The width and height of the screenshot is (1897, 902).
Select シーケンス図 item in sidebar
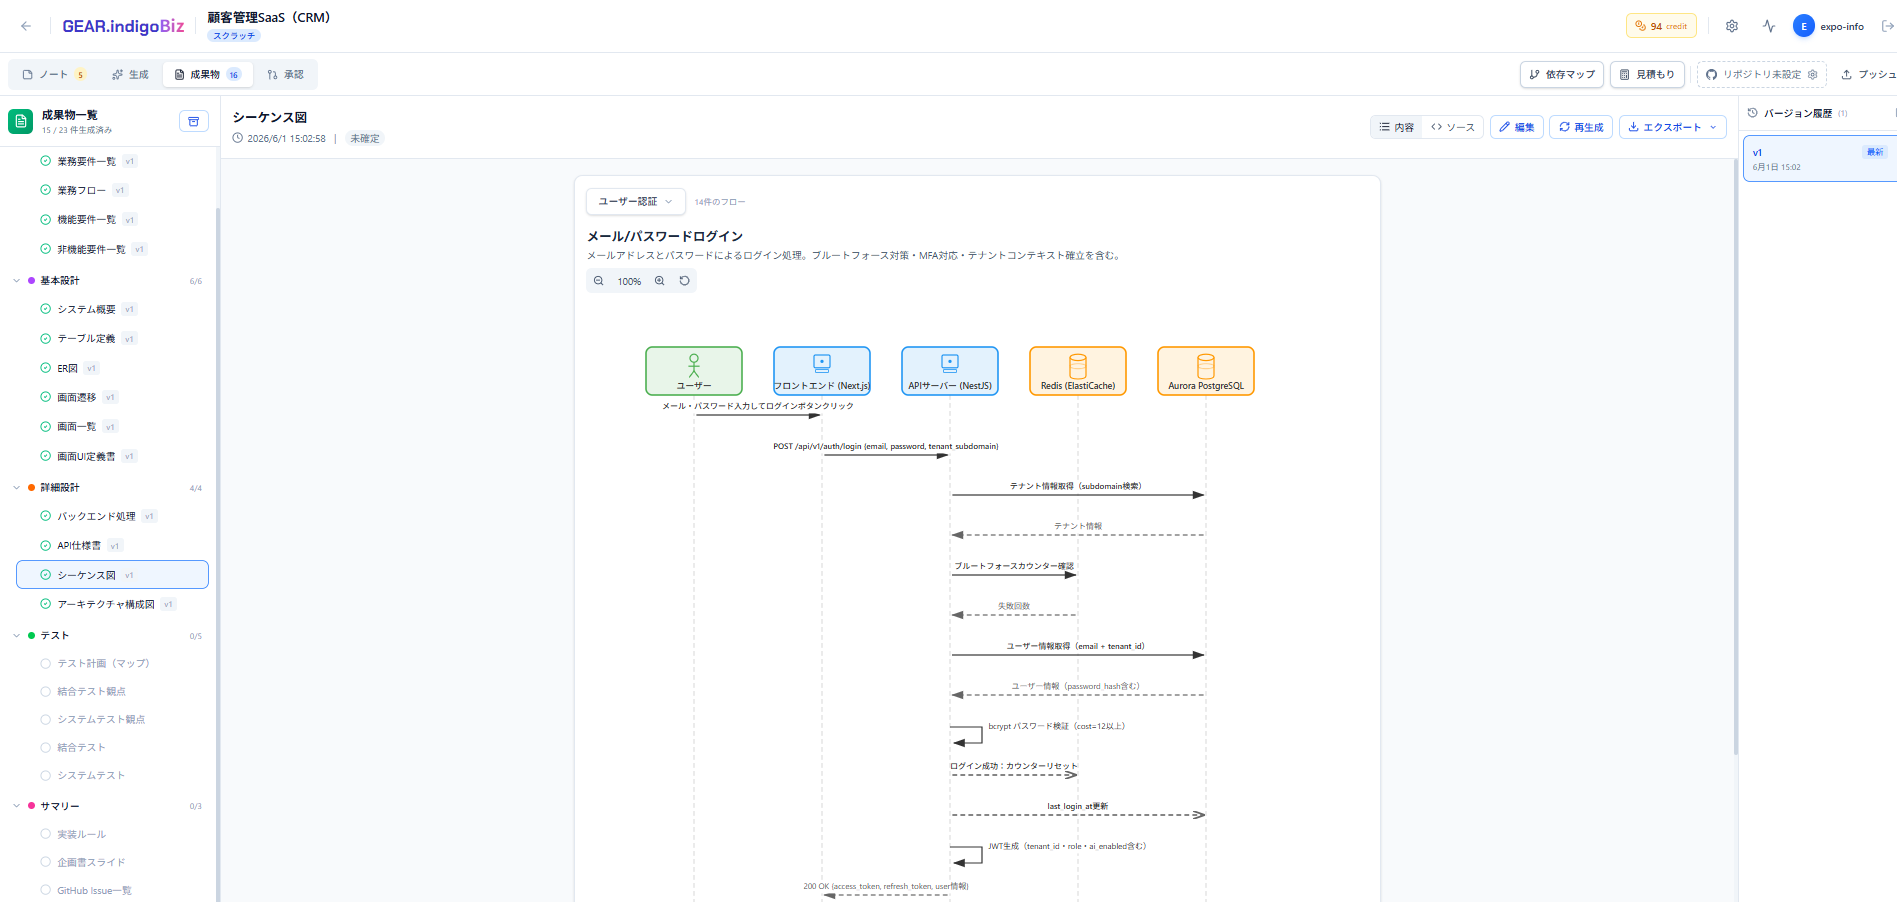tap(112, 575)
